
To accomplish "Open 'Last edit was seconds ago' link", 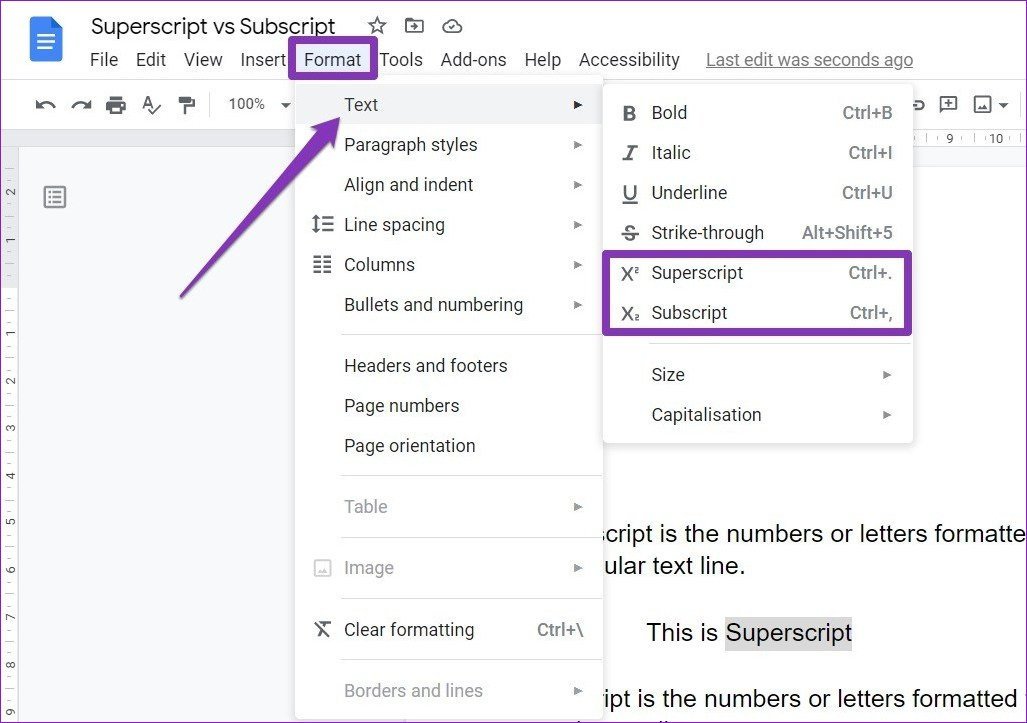I will (x=809, y=60).
